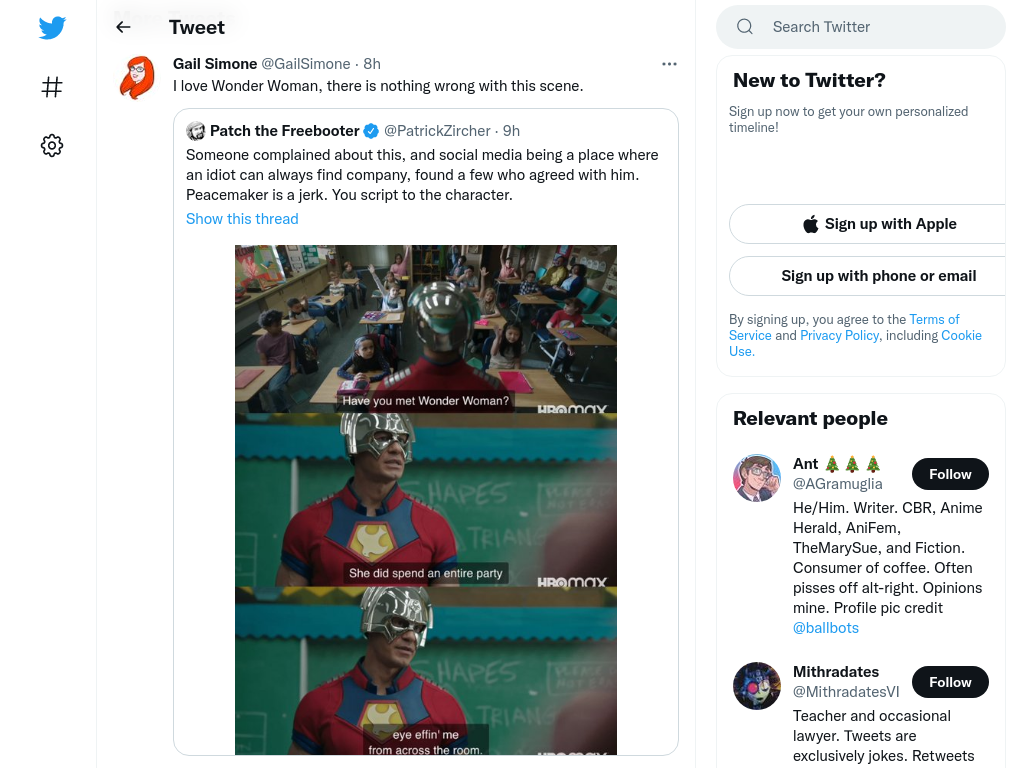Image resolution: width=1024 pixels, height=768 pixels.
Task: Open the Explore hashtag icon
Action: click(x=52, y=87)
